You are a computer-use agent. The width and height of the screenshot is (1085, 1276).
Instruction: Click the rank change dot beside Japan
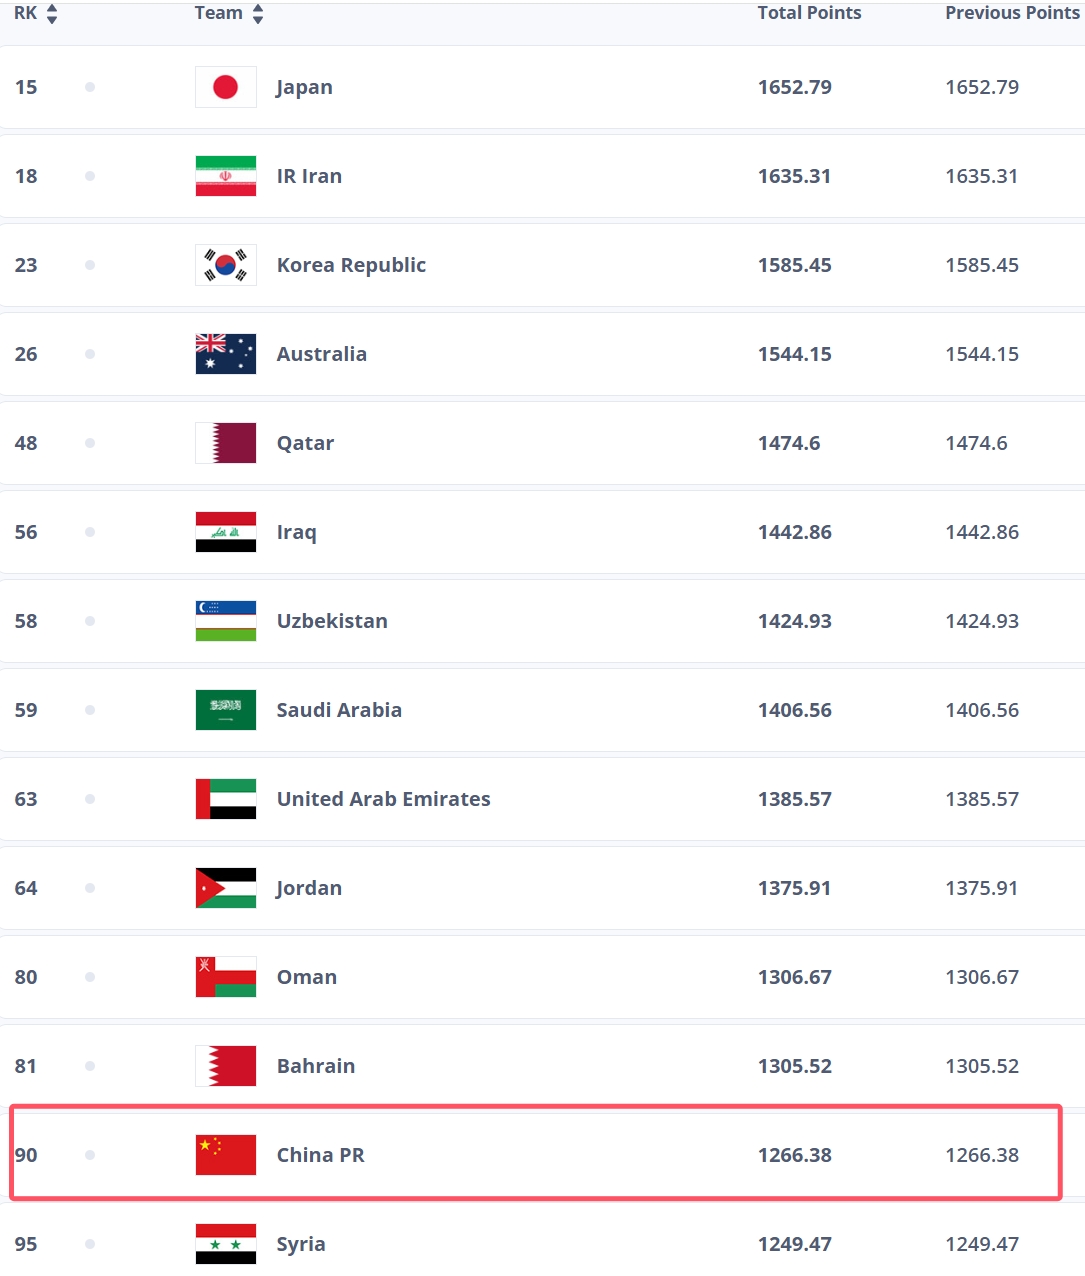pos(90,87)
